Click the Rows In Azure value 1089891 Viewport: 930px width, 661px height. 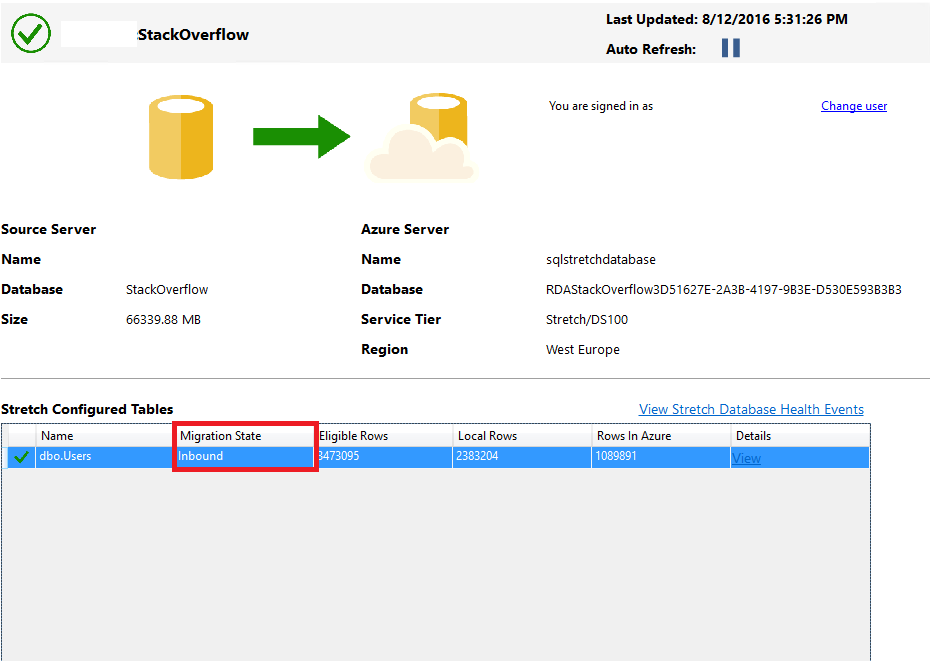(616, 456)
